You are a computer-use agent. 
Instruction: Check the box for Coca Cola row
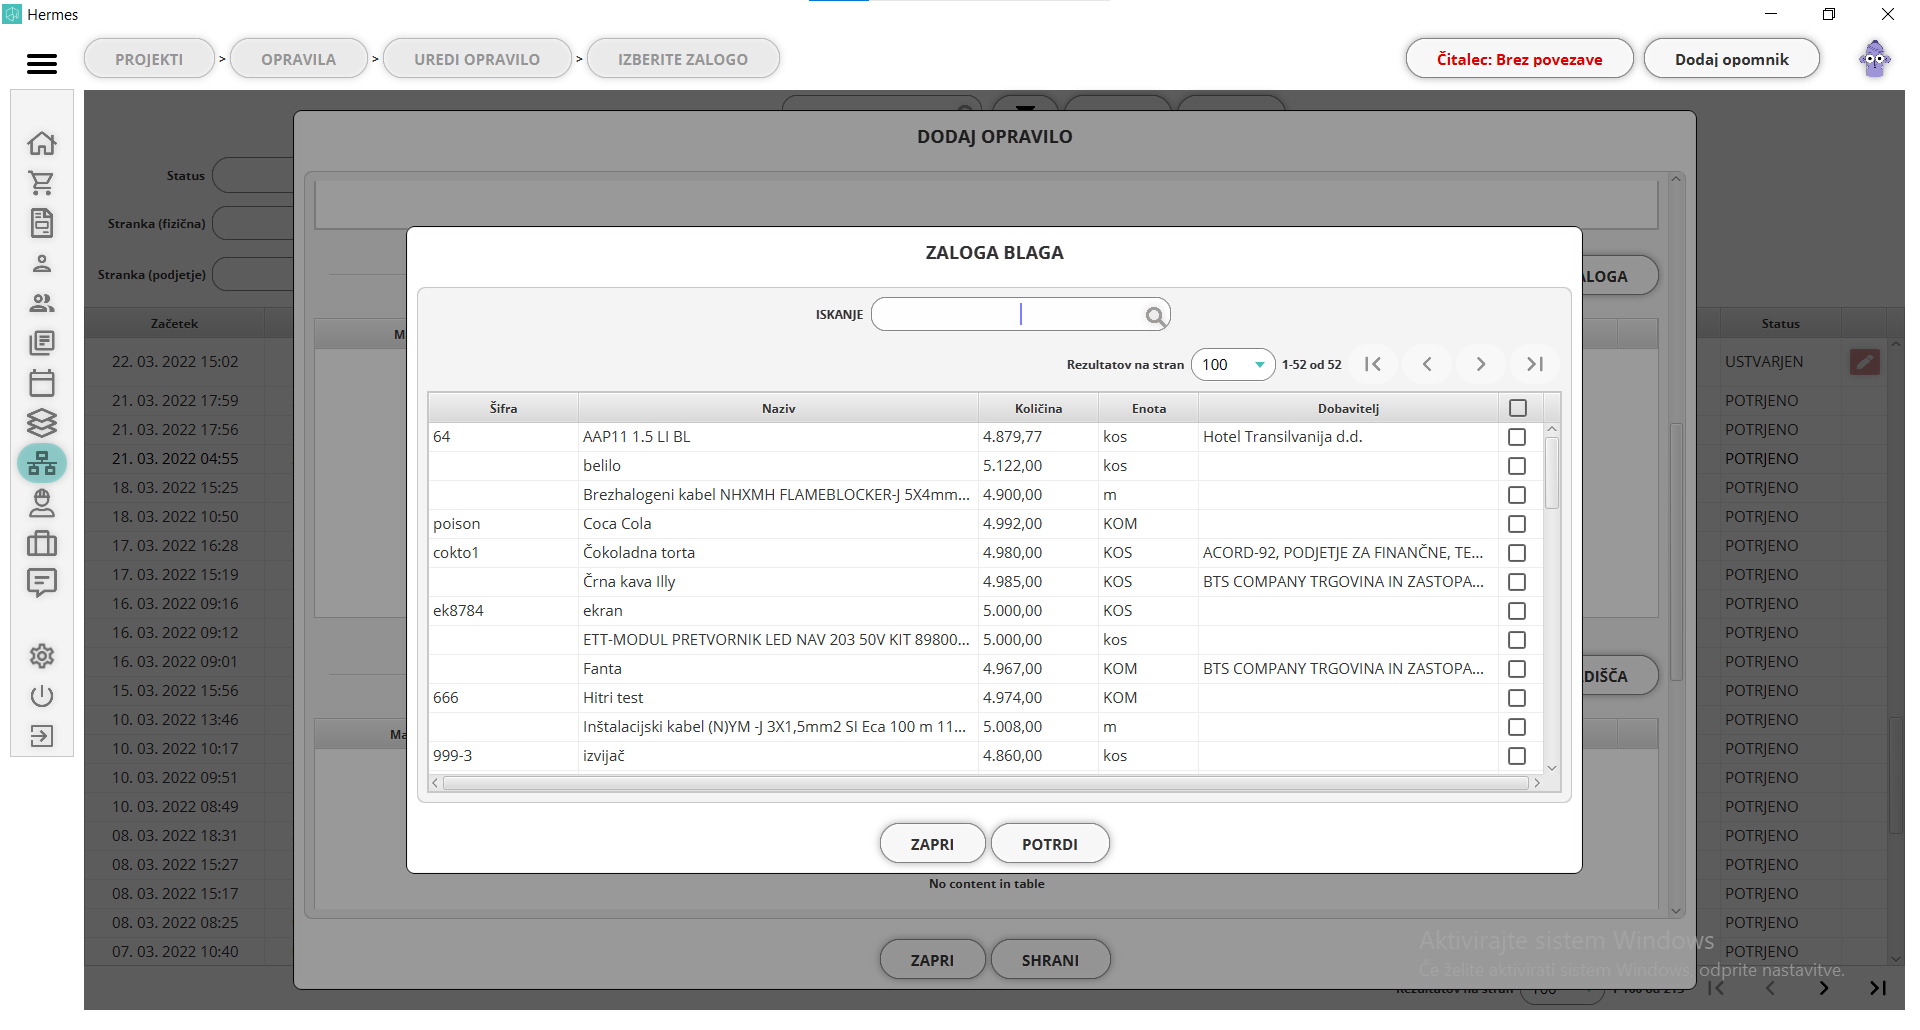1517,524
